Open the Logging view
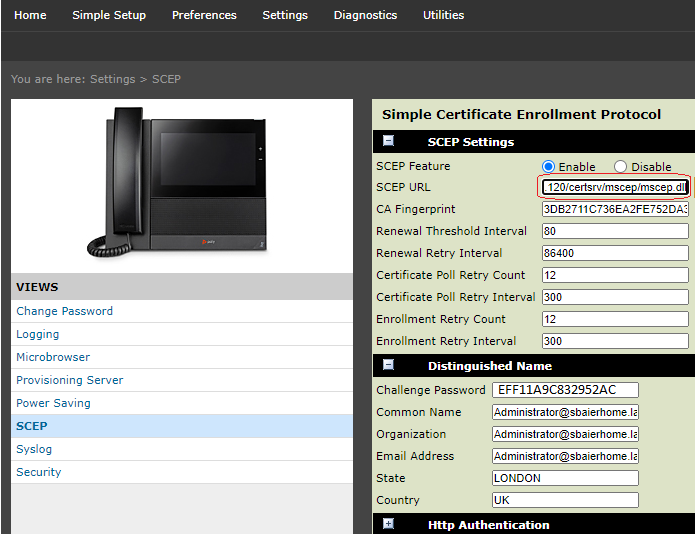Screen dimensions: 695x534 pyautogui.click(x=38, y=334)
